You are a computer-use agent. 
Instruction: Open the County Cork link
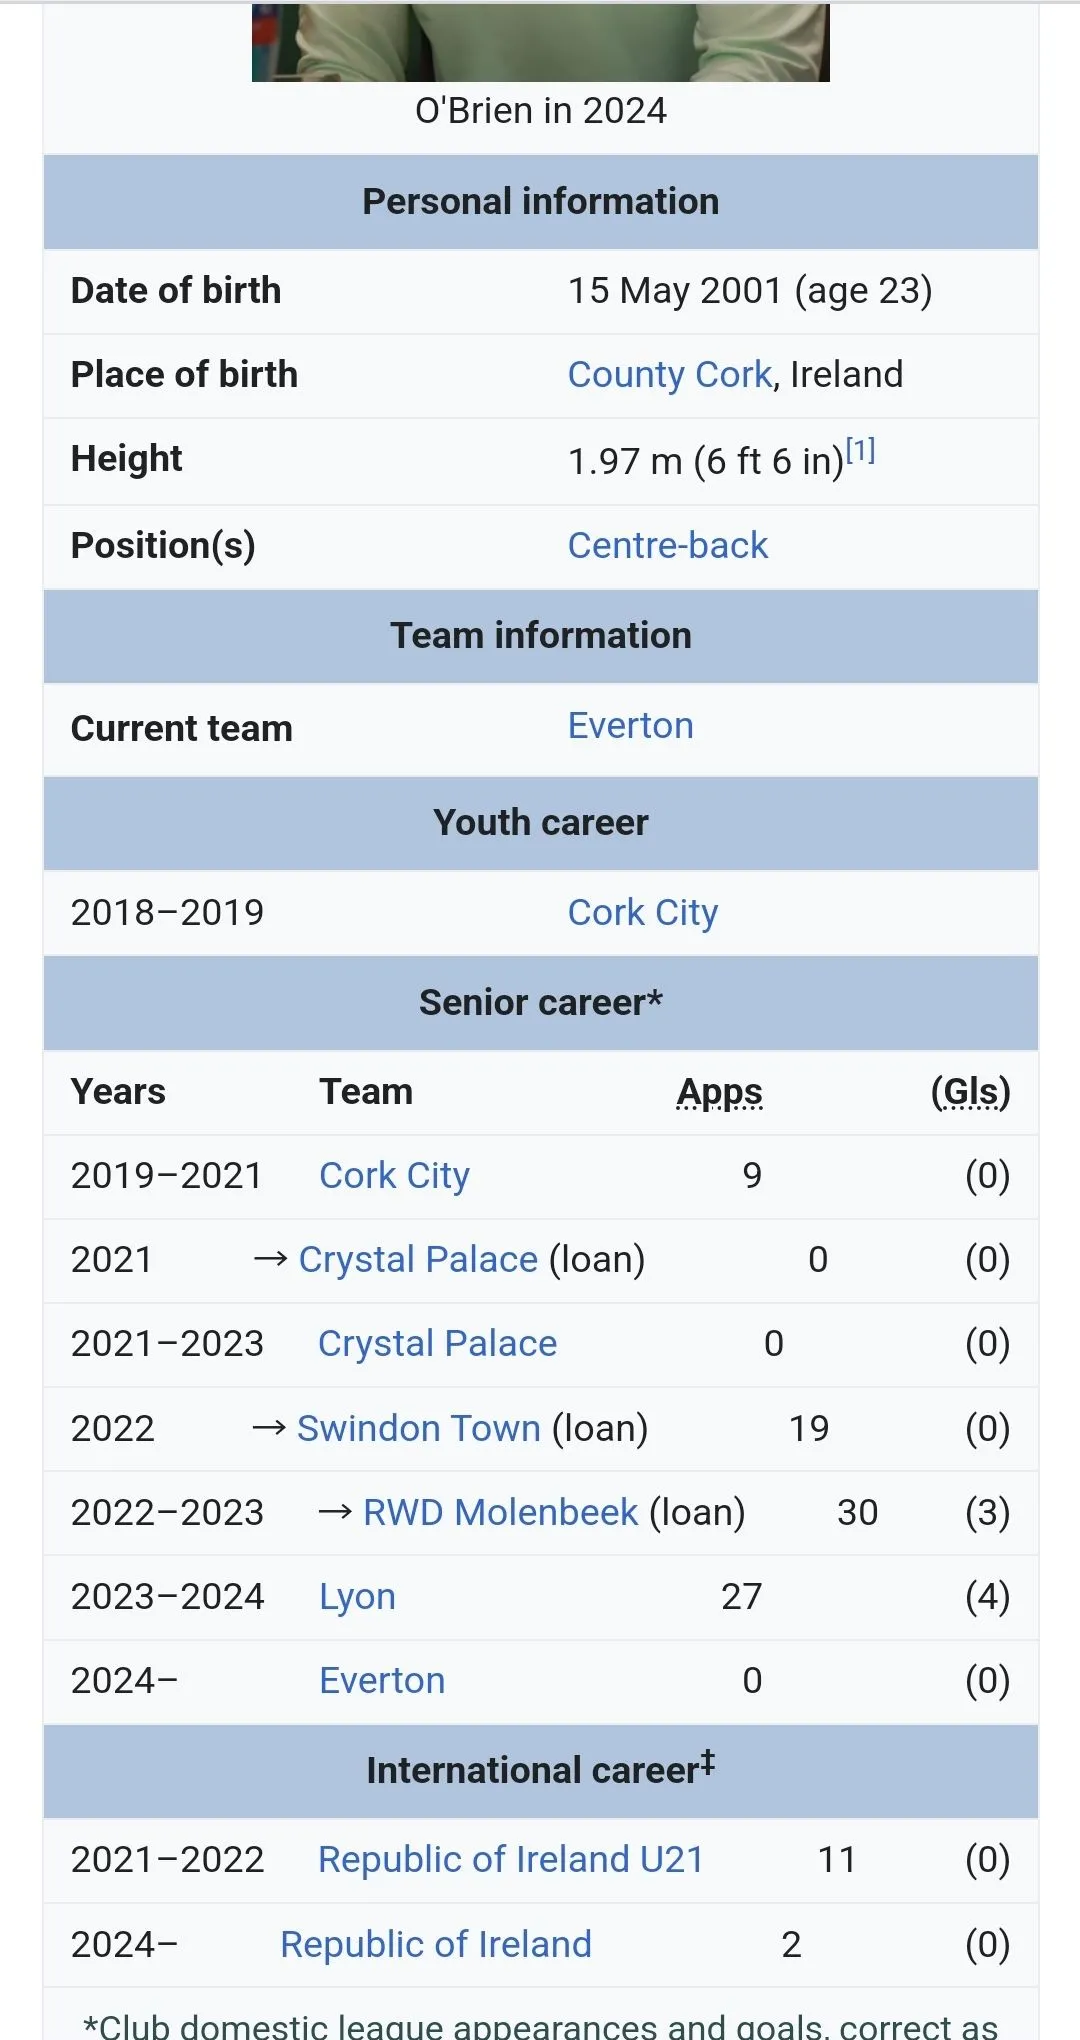(x=669, y=375)
